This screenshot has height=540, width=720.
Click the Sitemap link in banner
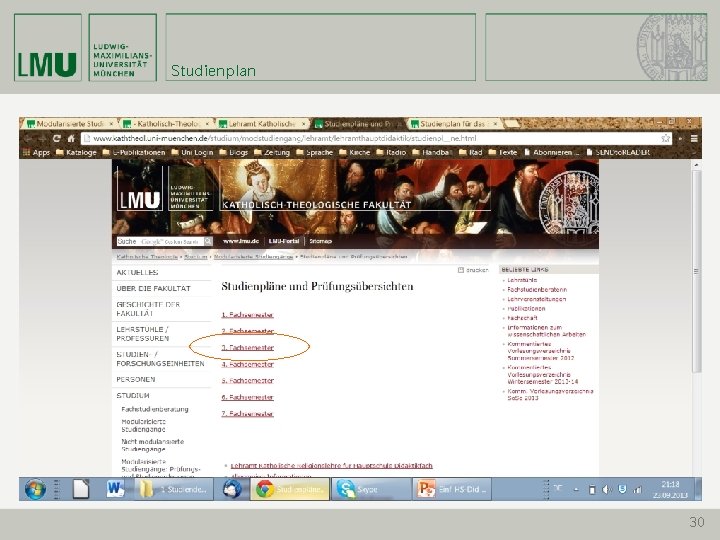coord(321,241)
